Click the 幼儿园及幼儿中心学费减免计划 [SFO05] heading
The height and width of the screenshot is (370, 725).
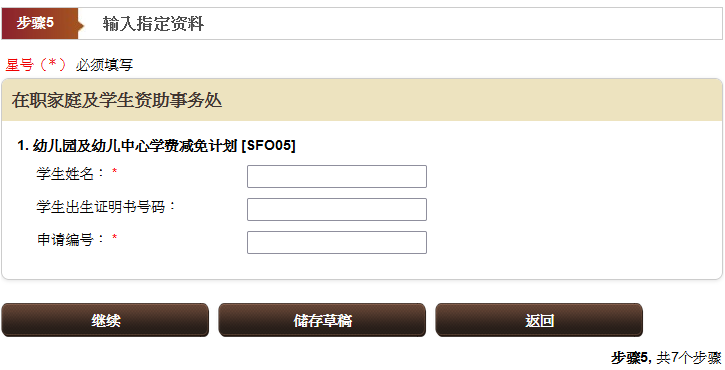[x=156, y=146]
